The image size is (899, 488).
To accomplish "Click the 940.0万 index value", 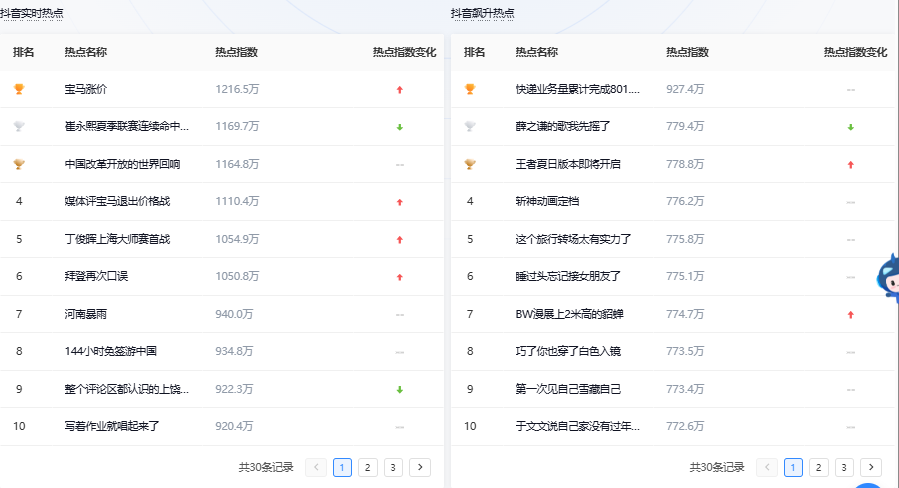I will [x=234, y=314].
